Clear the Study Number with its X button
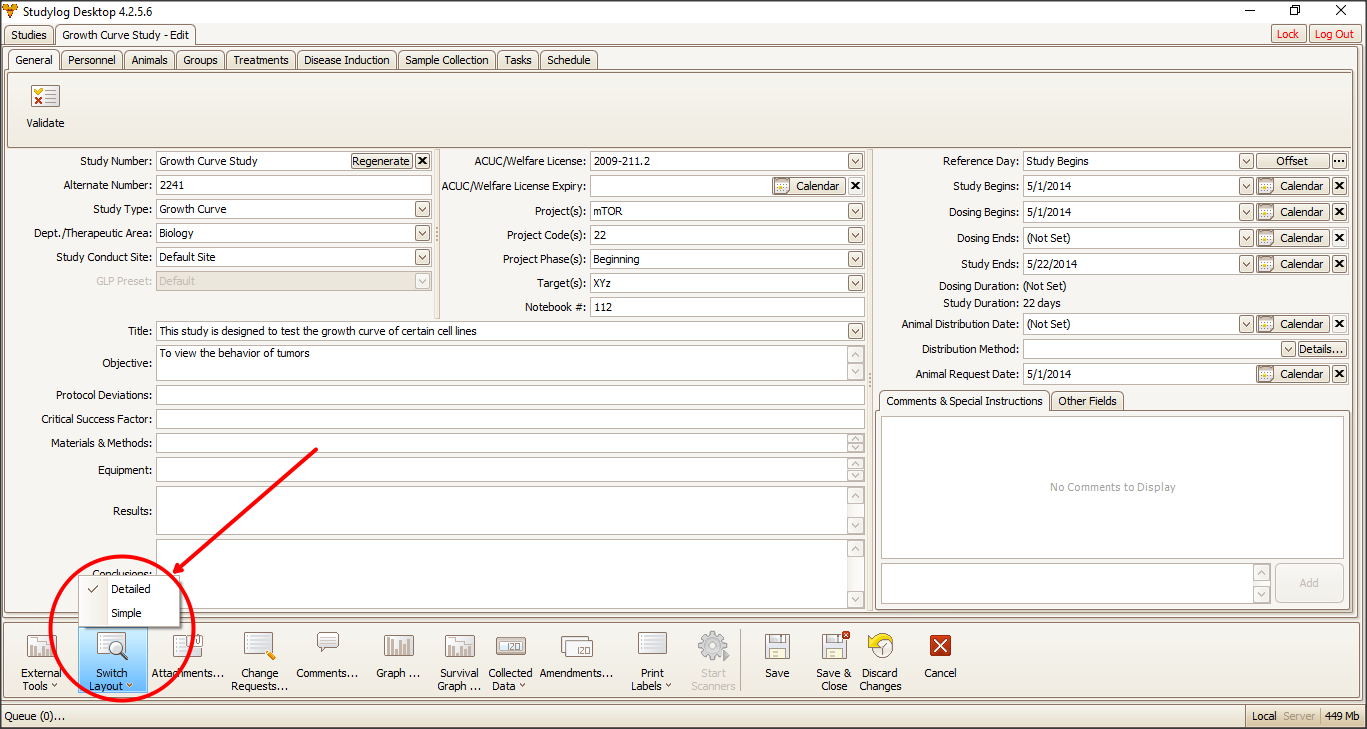The width and height of the screenshot is (1367, 729). click(x=423, y=161)
